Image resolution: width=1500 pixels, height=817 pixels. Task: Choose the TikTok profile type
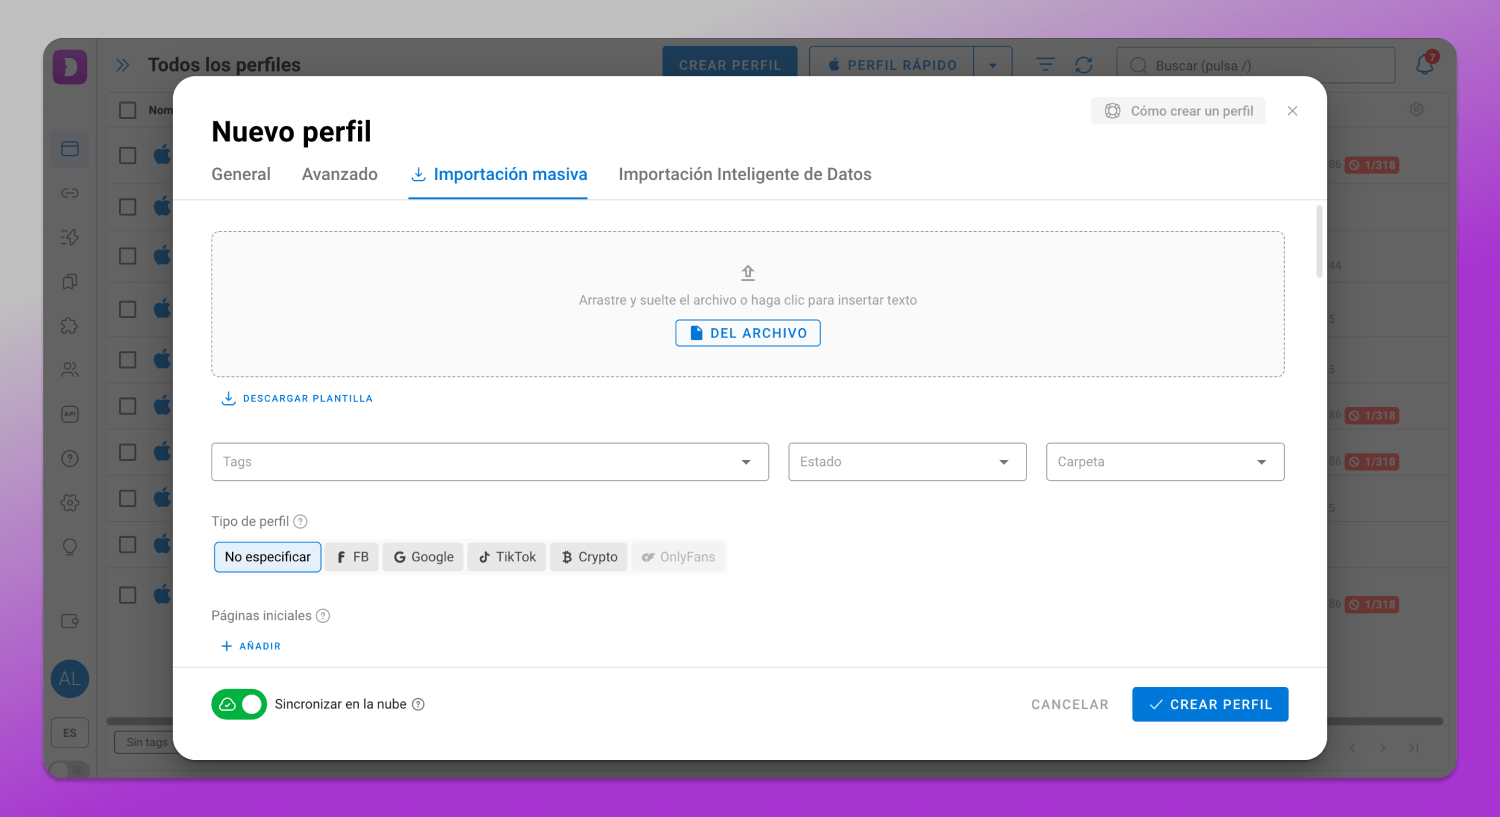507,557
